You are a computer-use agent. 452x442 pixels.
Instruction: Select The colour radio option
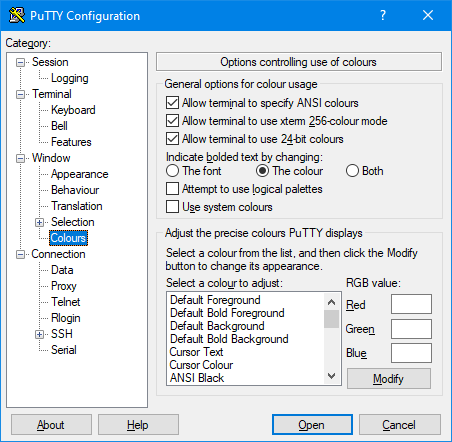(262, 171)
